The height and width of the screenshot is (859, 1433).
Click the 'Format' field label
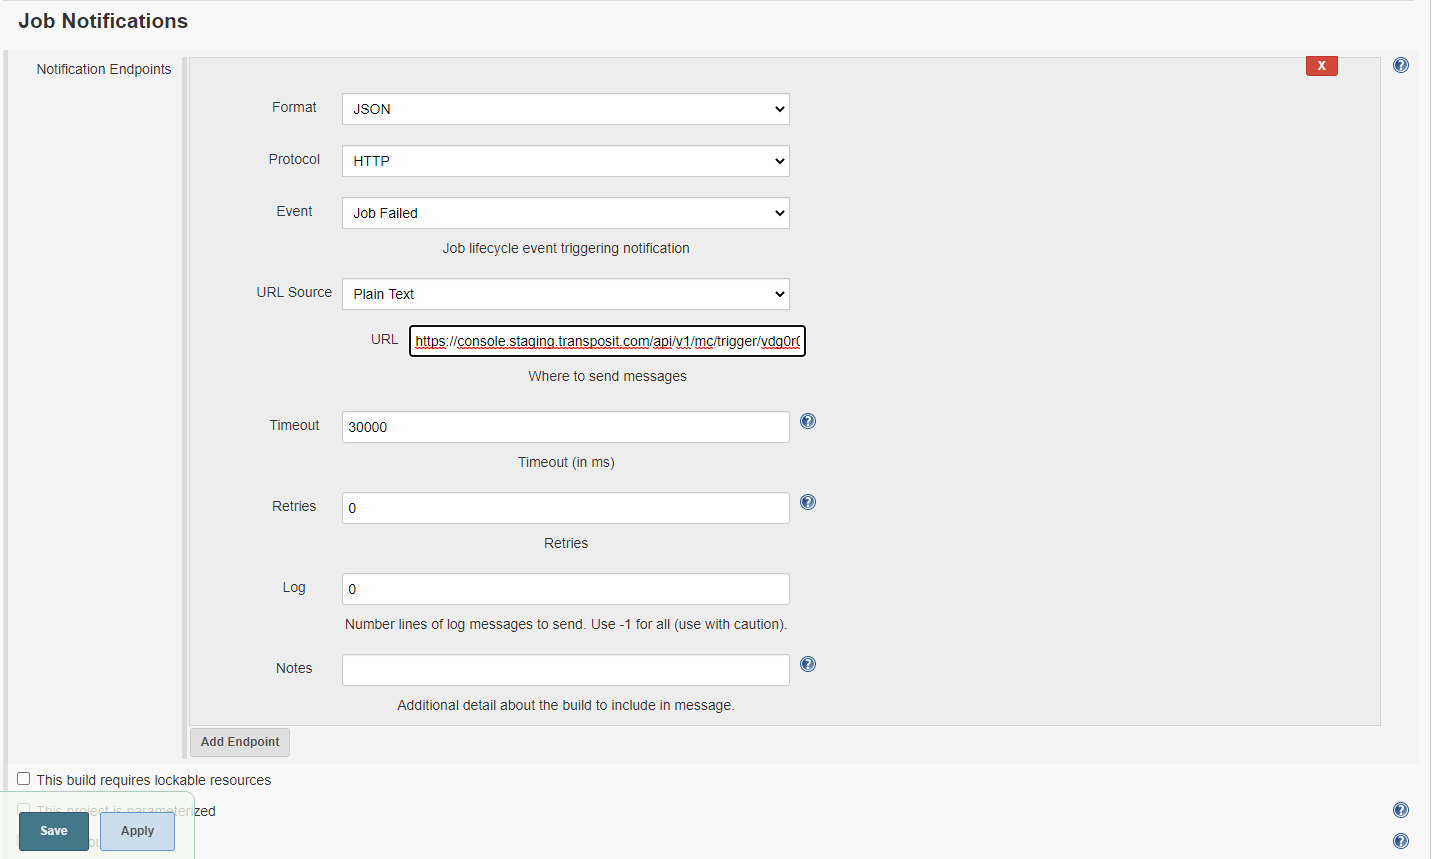click(294, 107)
